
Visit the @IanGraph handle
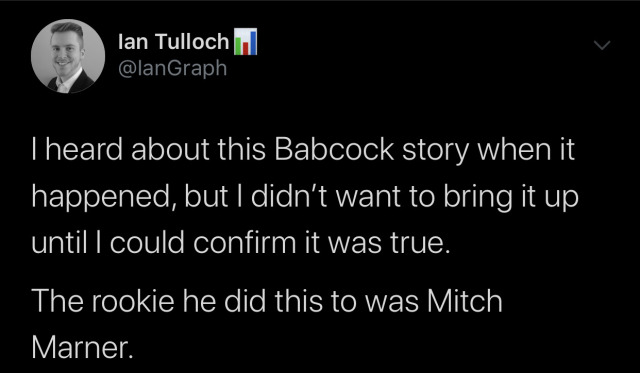172,68
